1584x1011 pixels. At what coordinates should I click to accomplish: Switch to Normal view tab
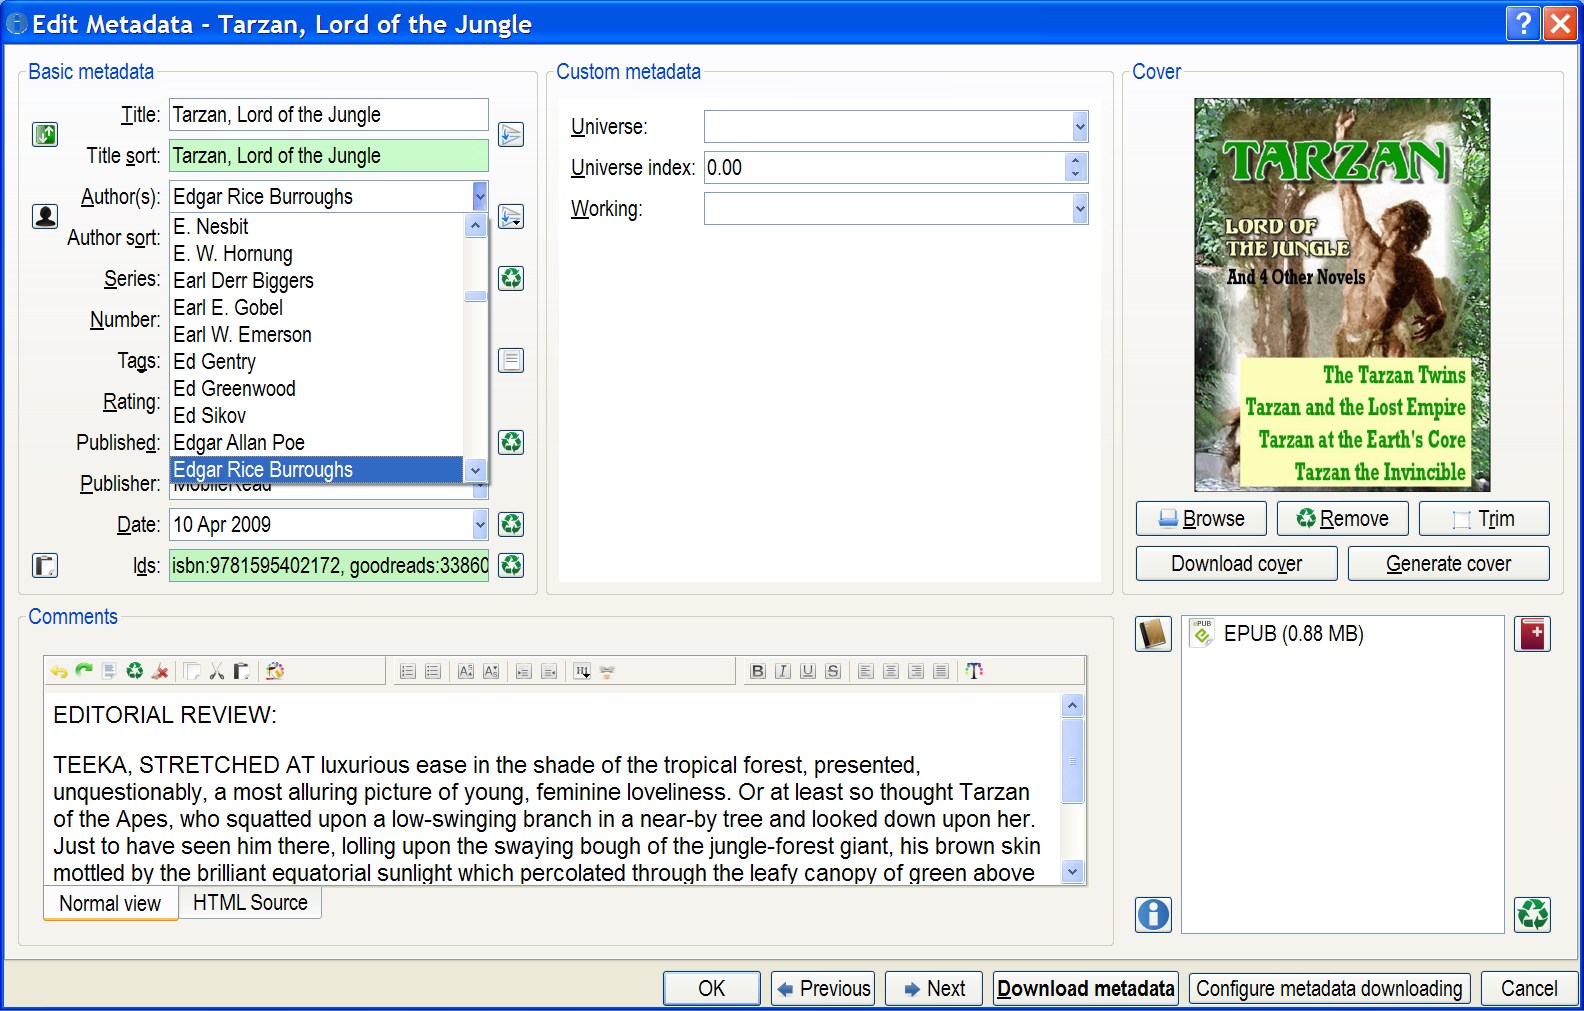pyautogui.click(x=110, y=903)
